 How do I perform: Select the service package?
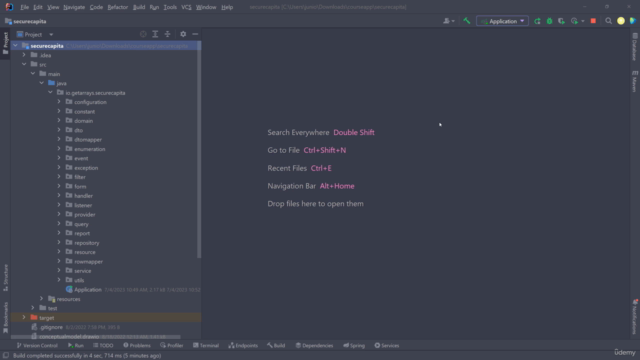(82, 271)
